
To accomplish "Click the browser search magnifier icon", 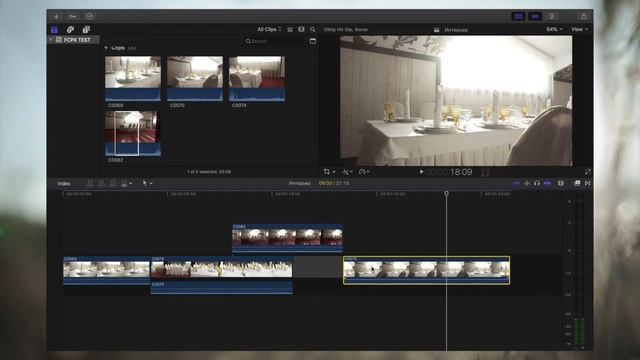I will [x=313, y=29].
